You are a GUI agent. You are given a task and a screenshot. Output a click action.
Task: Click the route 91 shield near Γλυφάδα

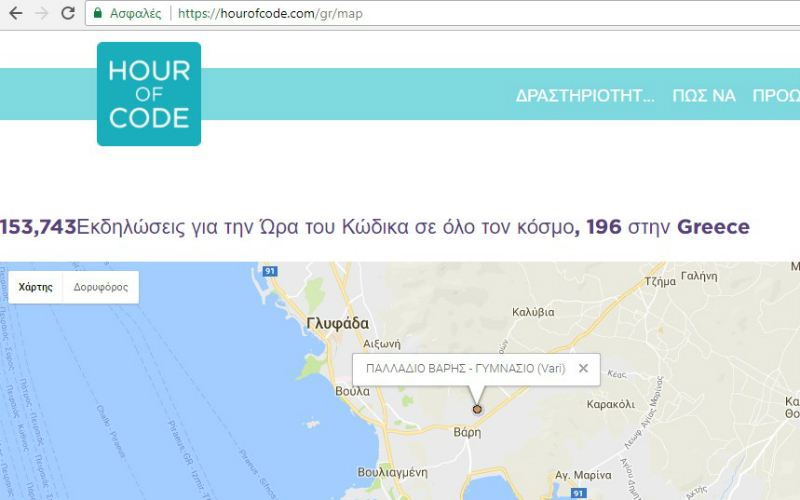pyautogui.click(x=270, y=271)
